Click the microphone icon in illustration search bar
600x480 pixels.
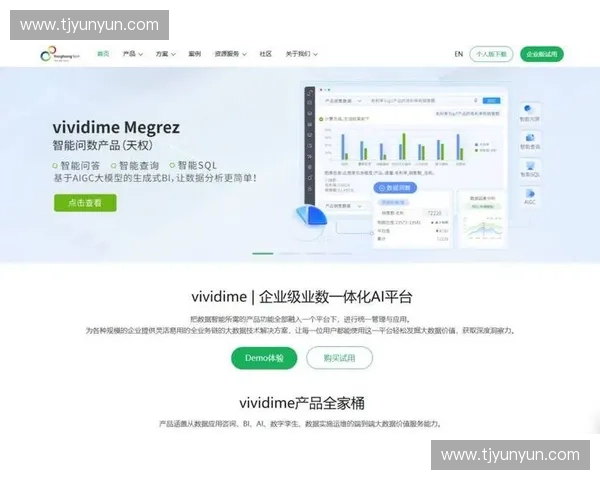click(x=476, y=100)
